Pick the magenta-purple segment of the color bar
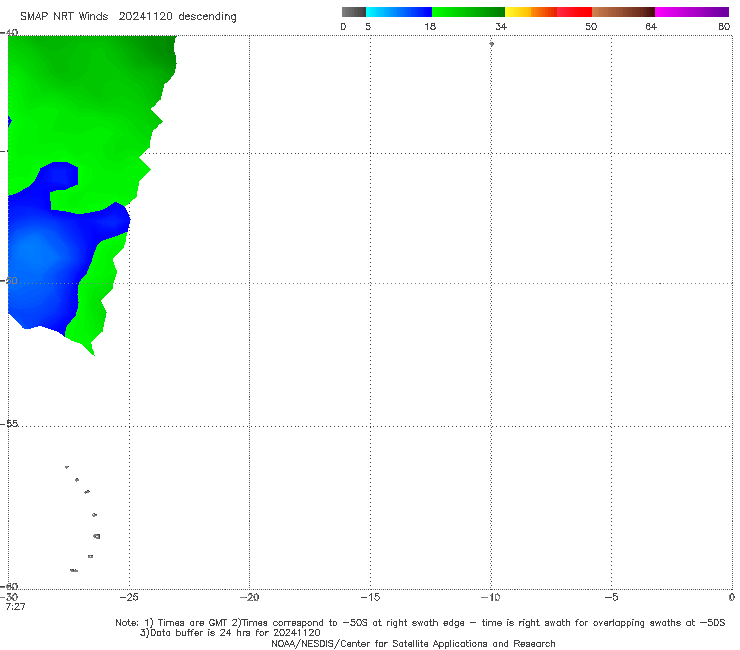The image size is (740, 650). tap(692, 12)
